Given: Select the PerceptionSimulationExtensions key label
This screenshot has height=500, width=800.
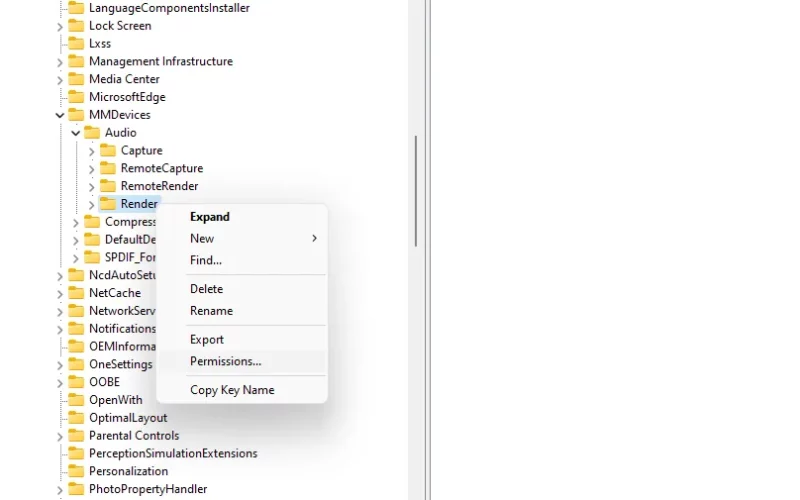Looking at the screenshot, I should (173, 453).
